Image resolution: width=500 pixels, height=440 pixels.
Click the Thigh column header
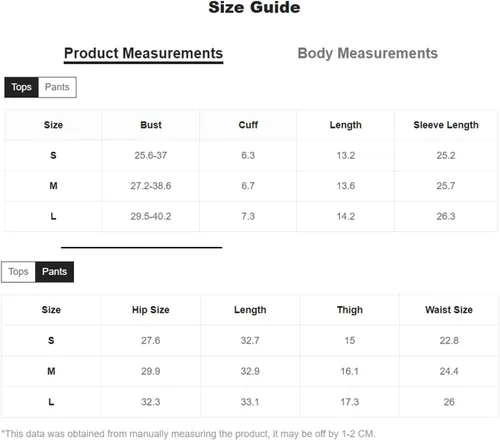[x=350, y=310]
